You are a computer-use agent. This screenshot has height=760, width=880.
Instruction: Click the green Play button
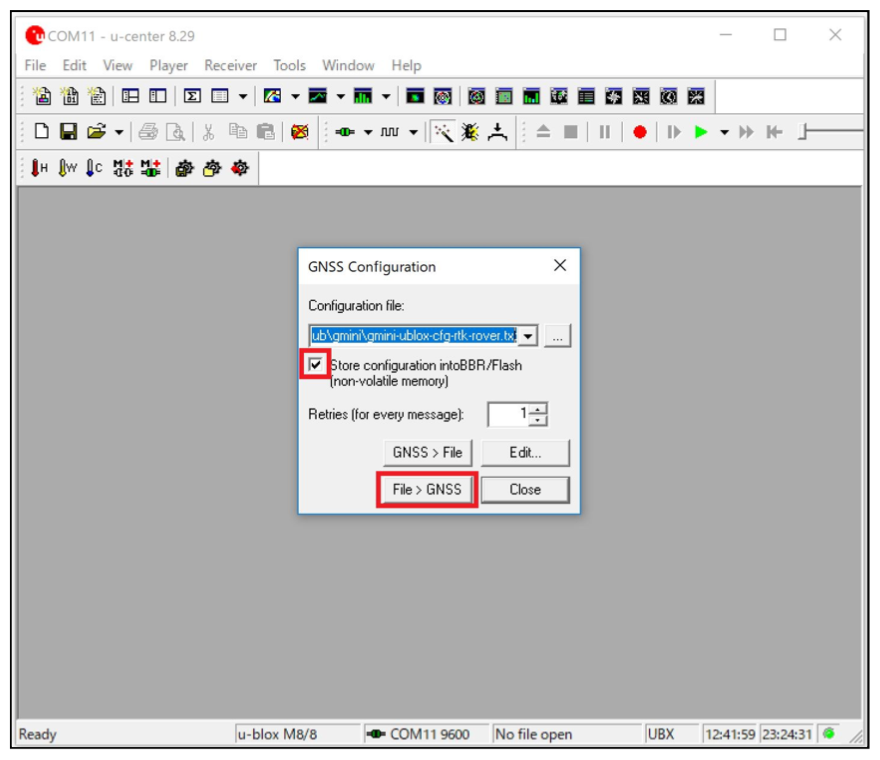click(x=700, y=132)
